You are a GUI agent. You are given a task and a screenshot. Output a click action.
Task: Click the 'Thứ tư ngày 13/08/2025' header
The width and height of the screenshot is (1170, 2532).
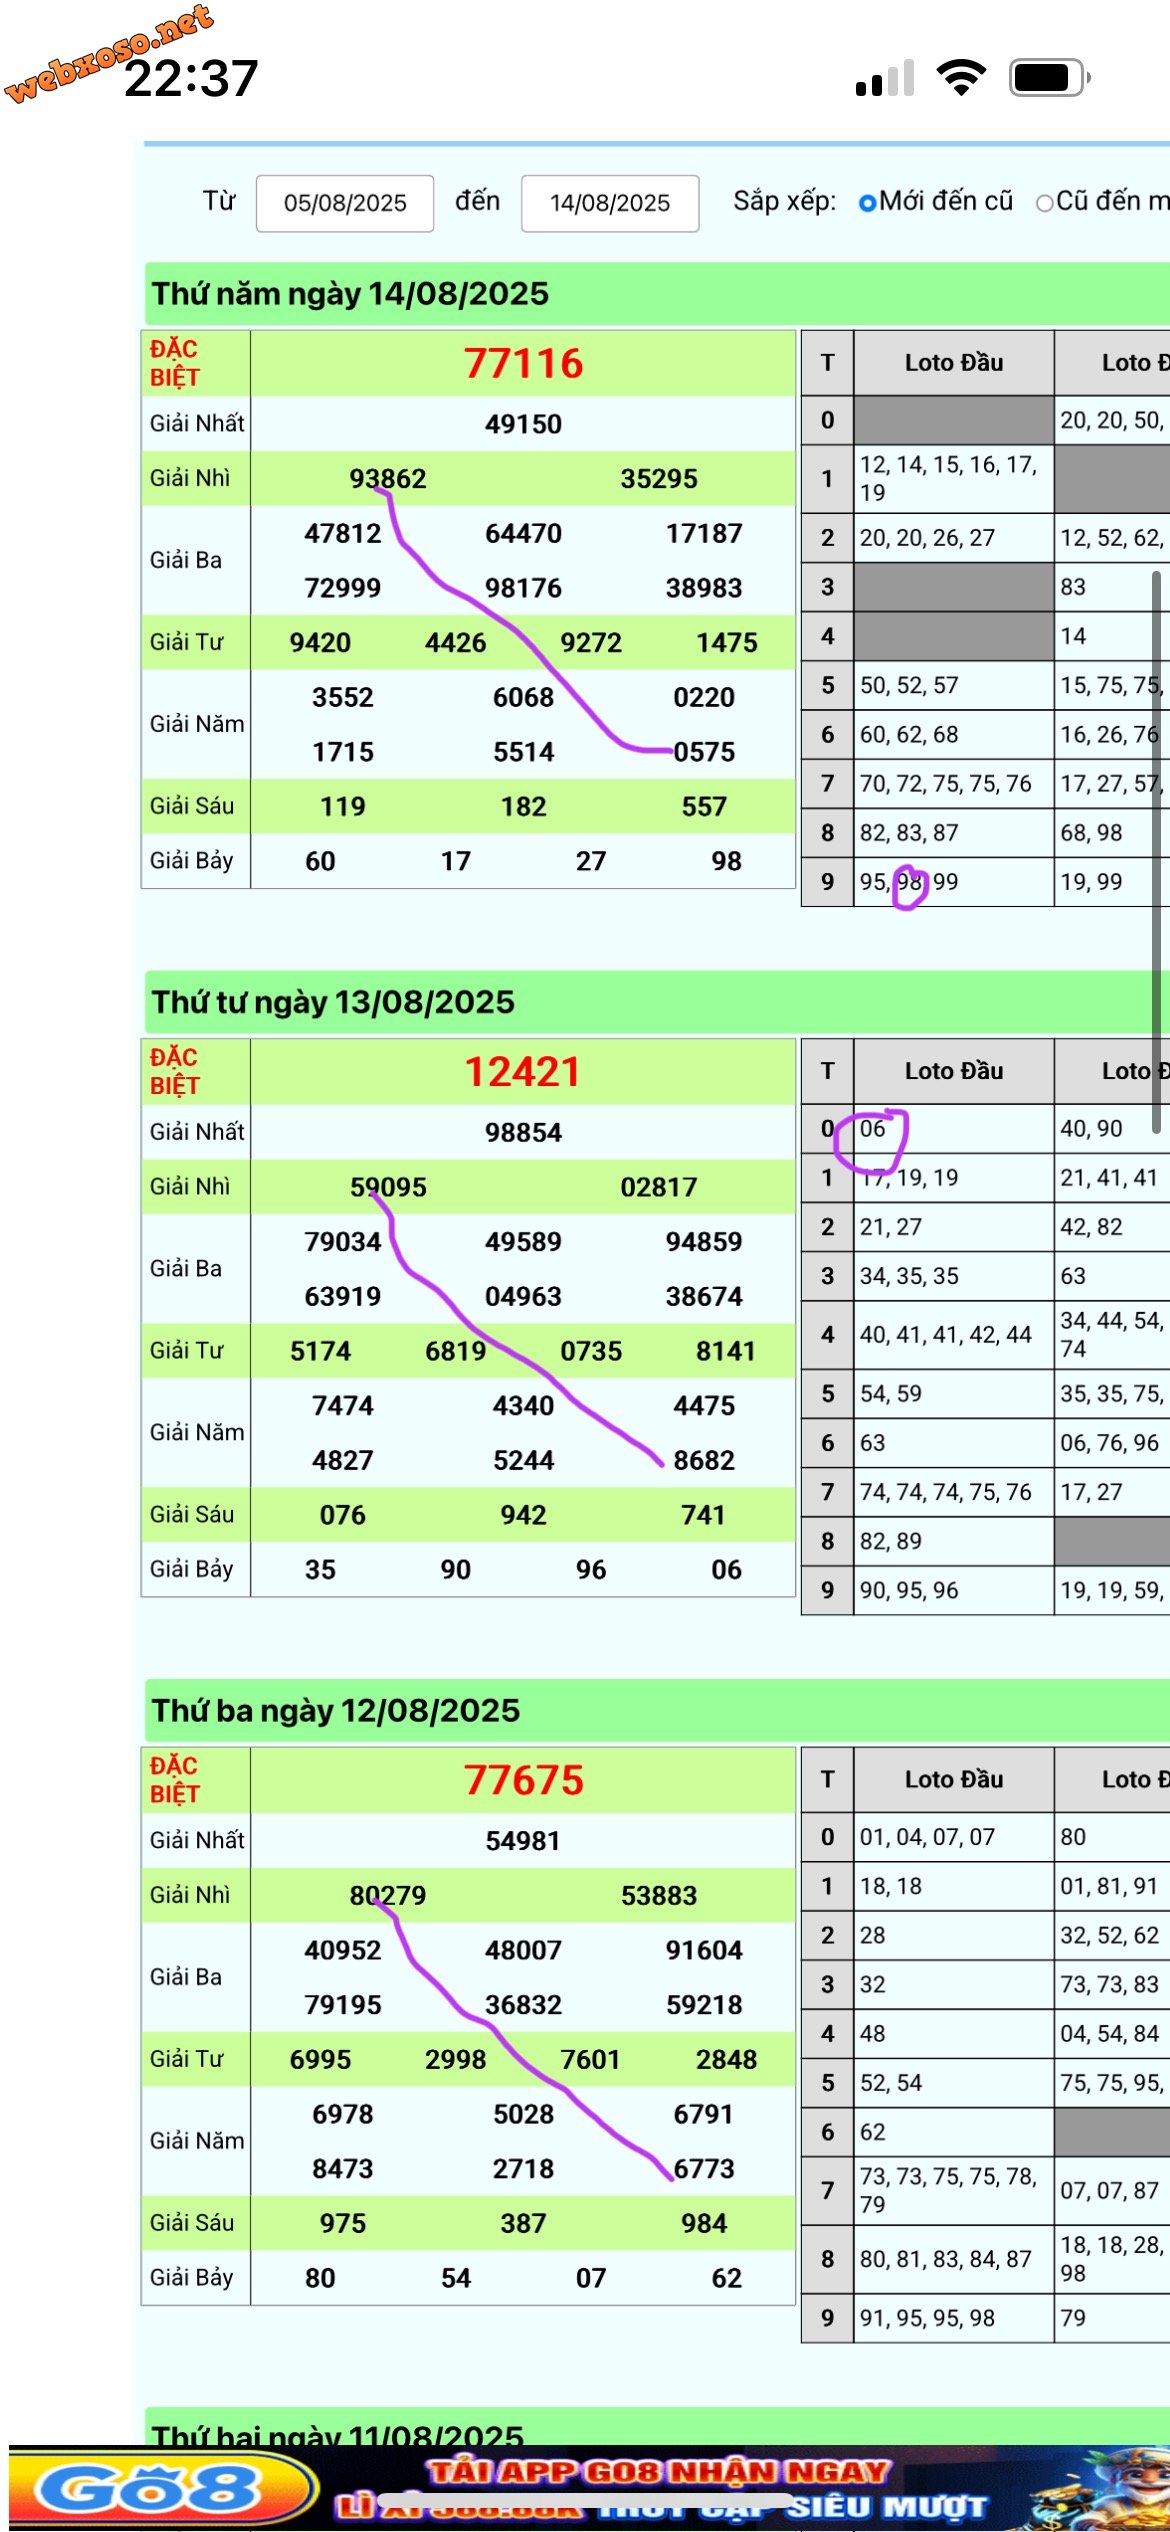click(333, 1002)
